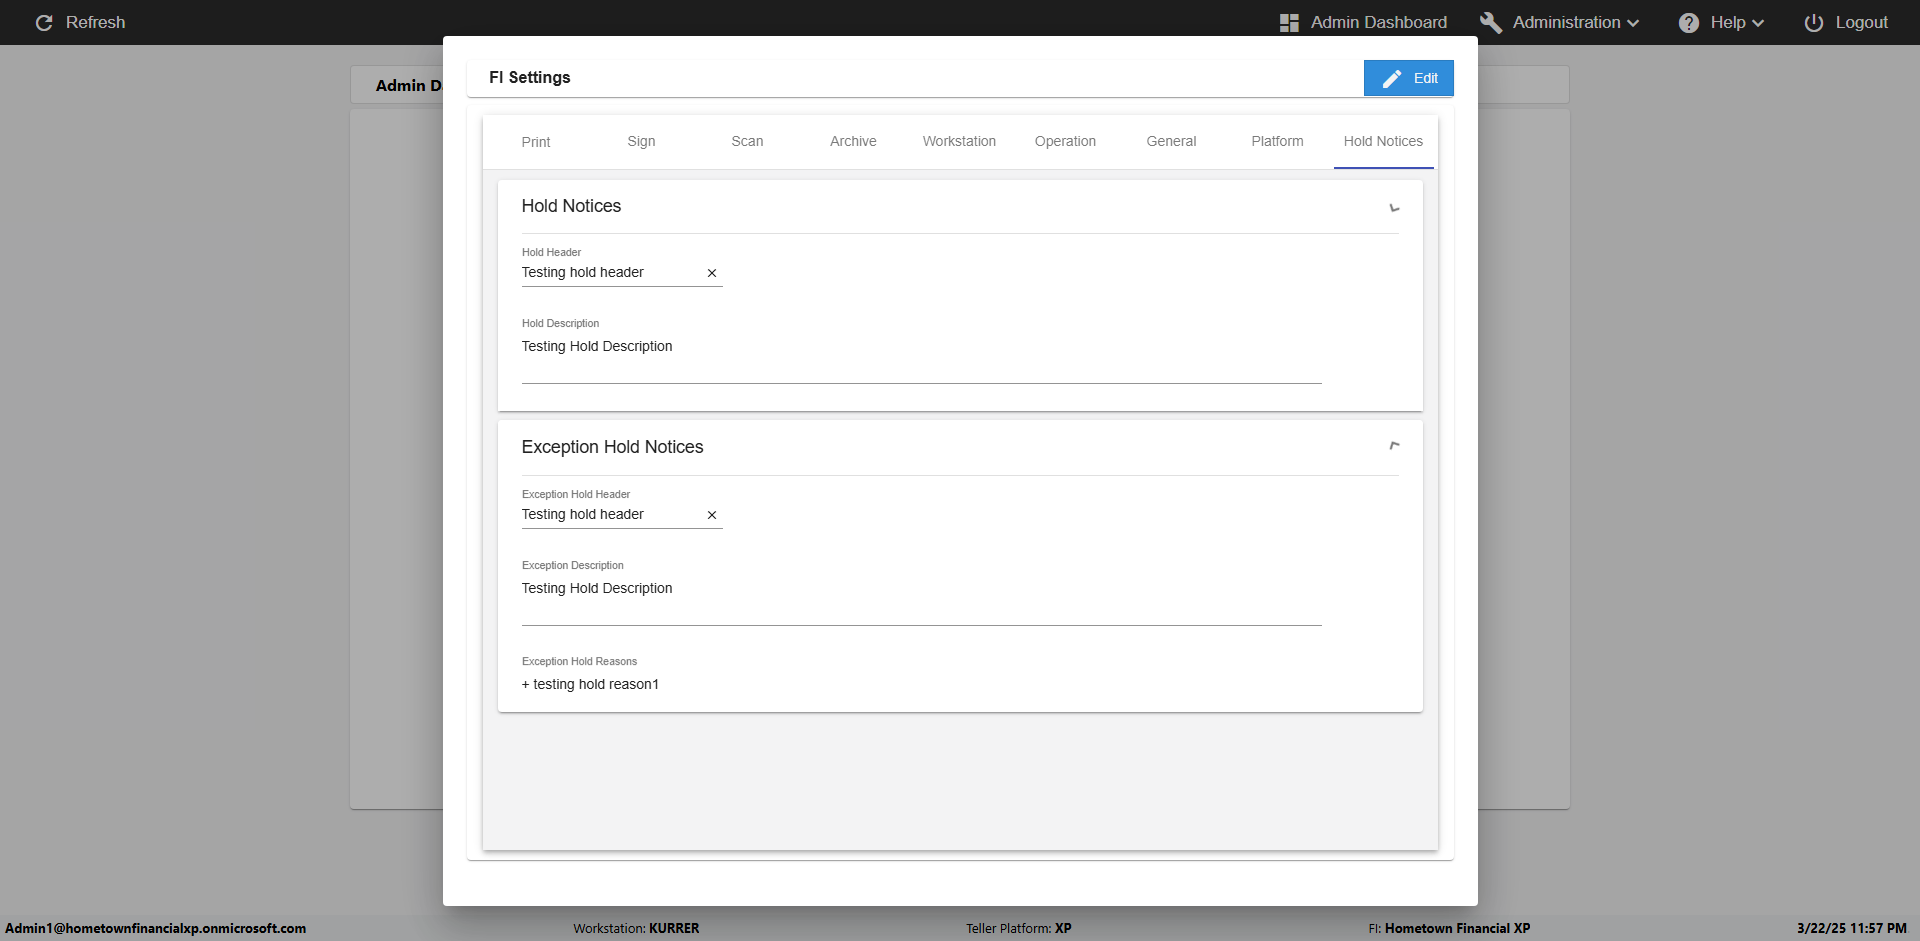Clear the Exception Hold Header with X
This screenshot has height=941, width=1920.
(x=712, y=515)
